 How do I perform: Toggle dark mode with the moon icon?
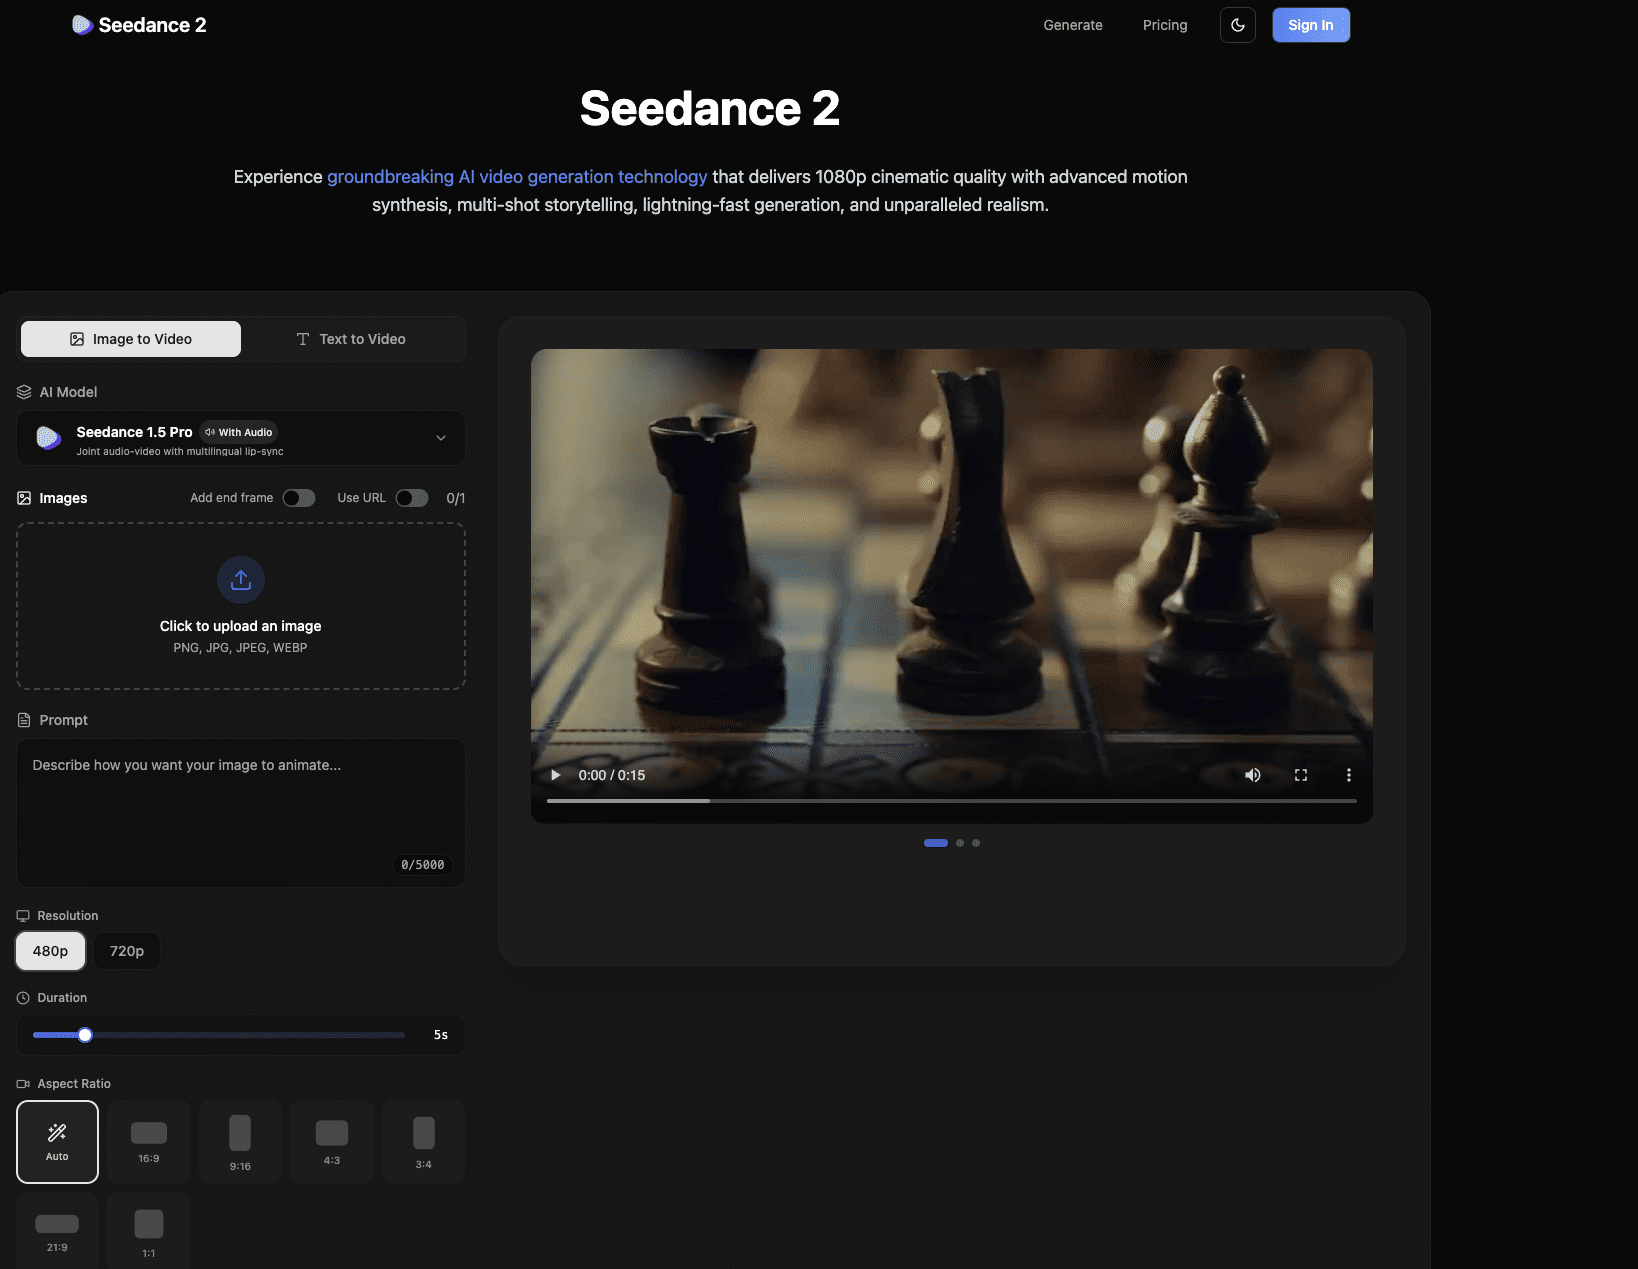point(1237,25)
